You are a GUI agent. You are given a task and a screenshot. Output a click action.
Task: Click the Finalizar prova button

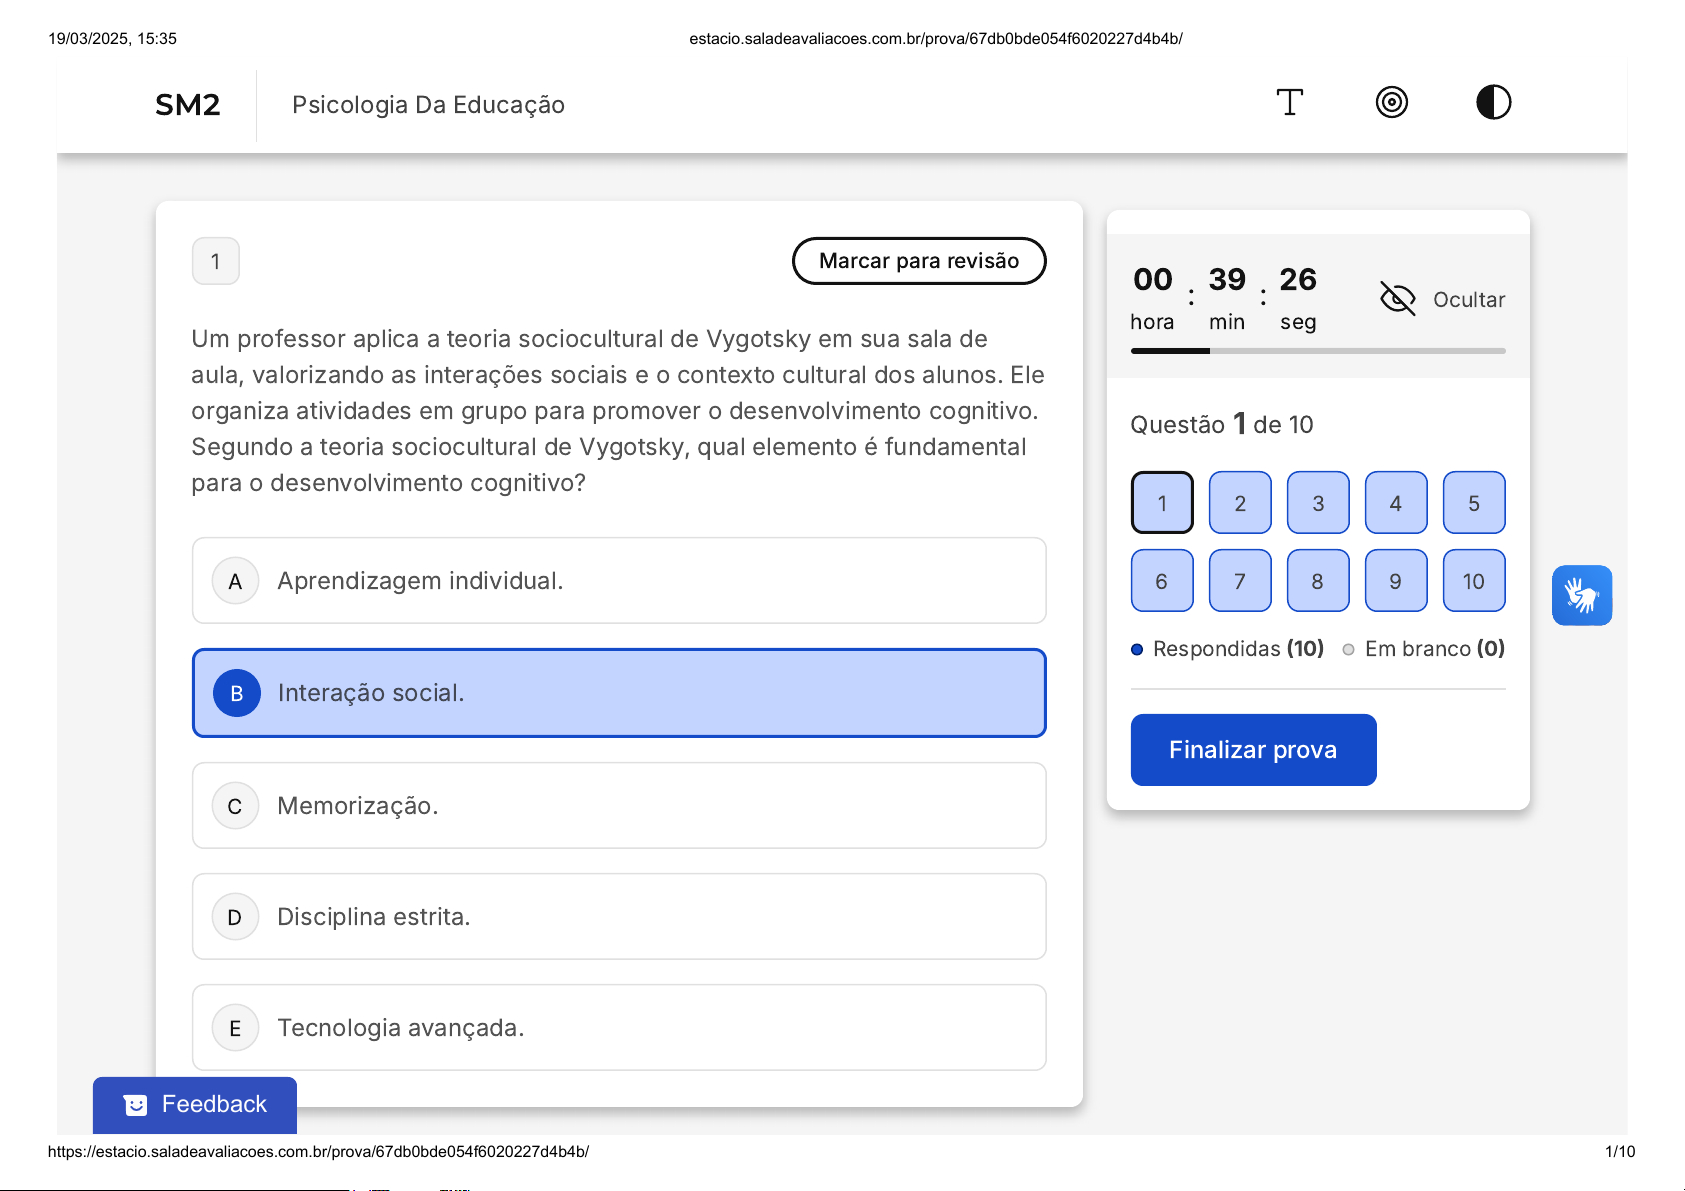pos(1252,750)
